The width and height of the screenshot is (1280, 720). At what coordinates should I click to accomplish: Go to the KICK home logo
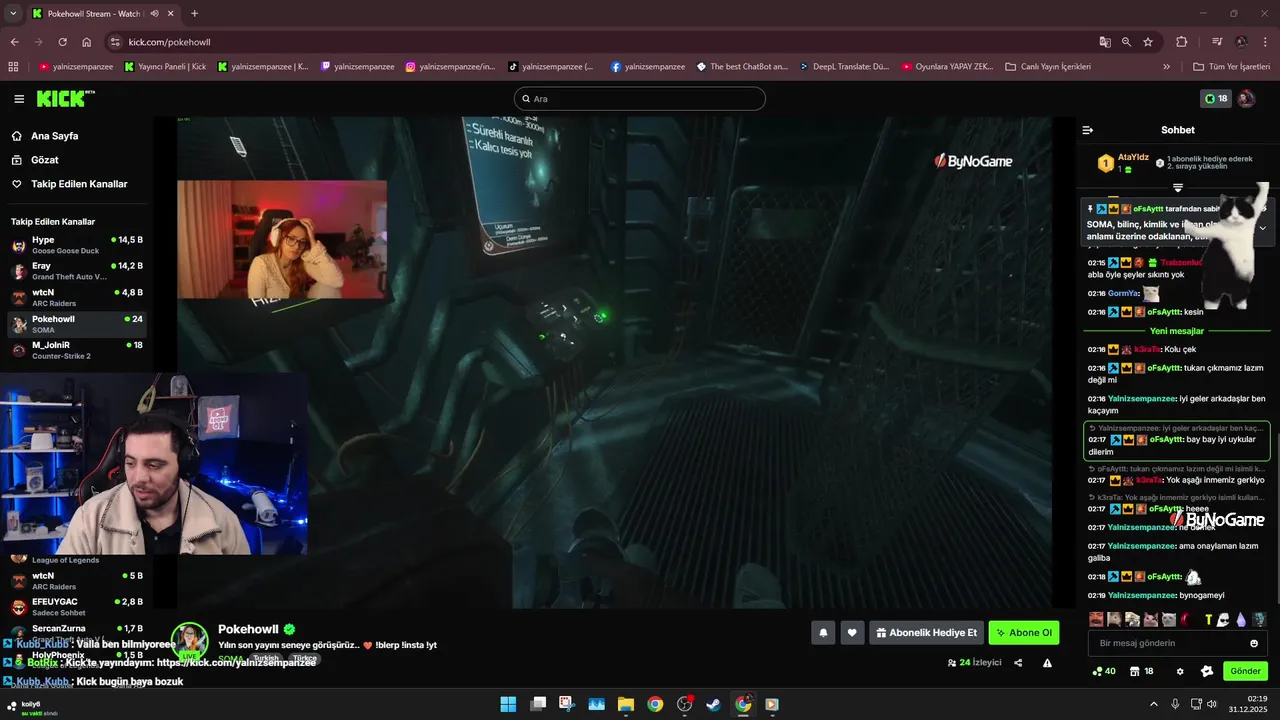pos(65,98)
